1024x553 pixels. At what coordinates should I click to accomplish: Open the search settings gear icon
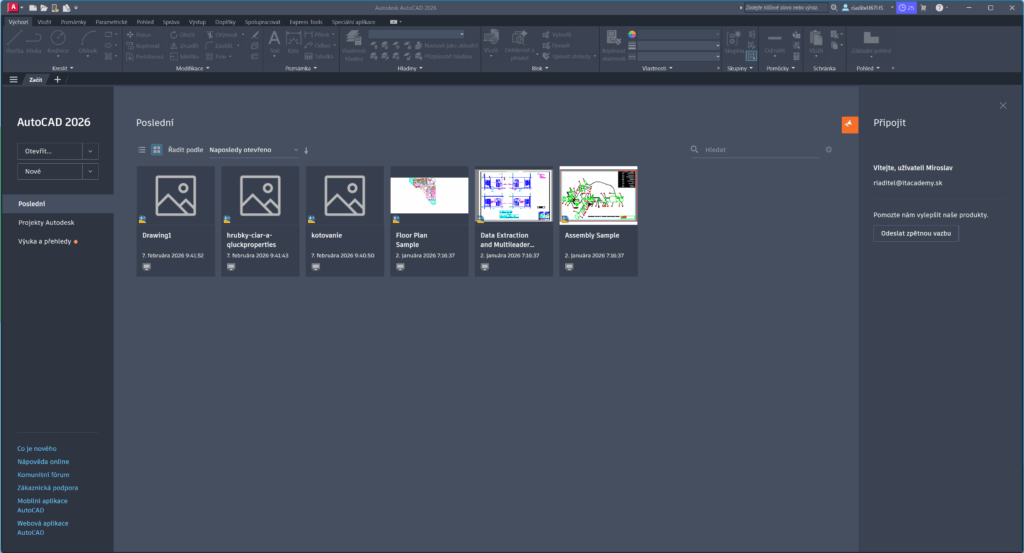pyautogui.click(x=829, y=150)
